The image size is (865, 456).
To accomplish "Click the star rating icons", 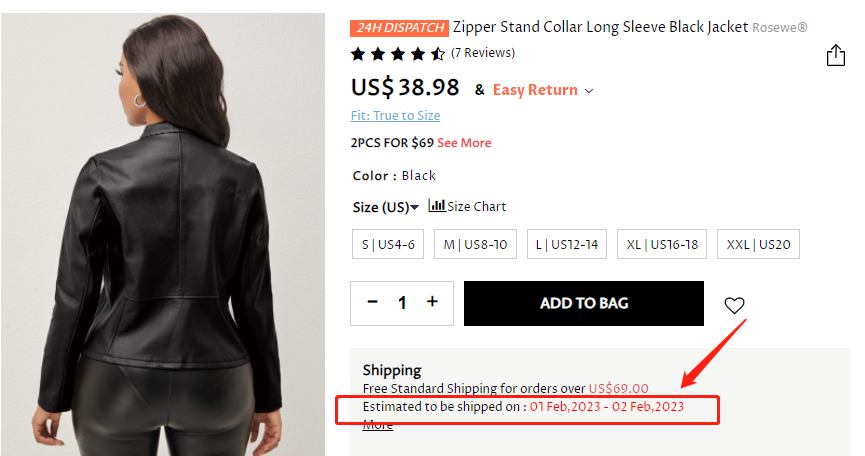I will (x=398, y=53).
